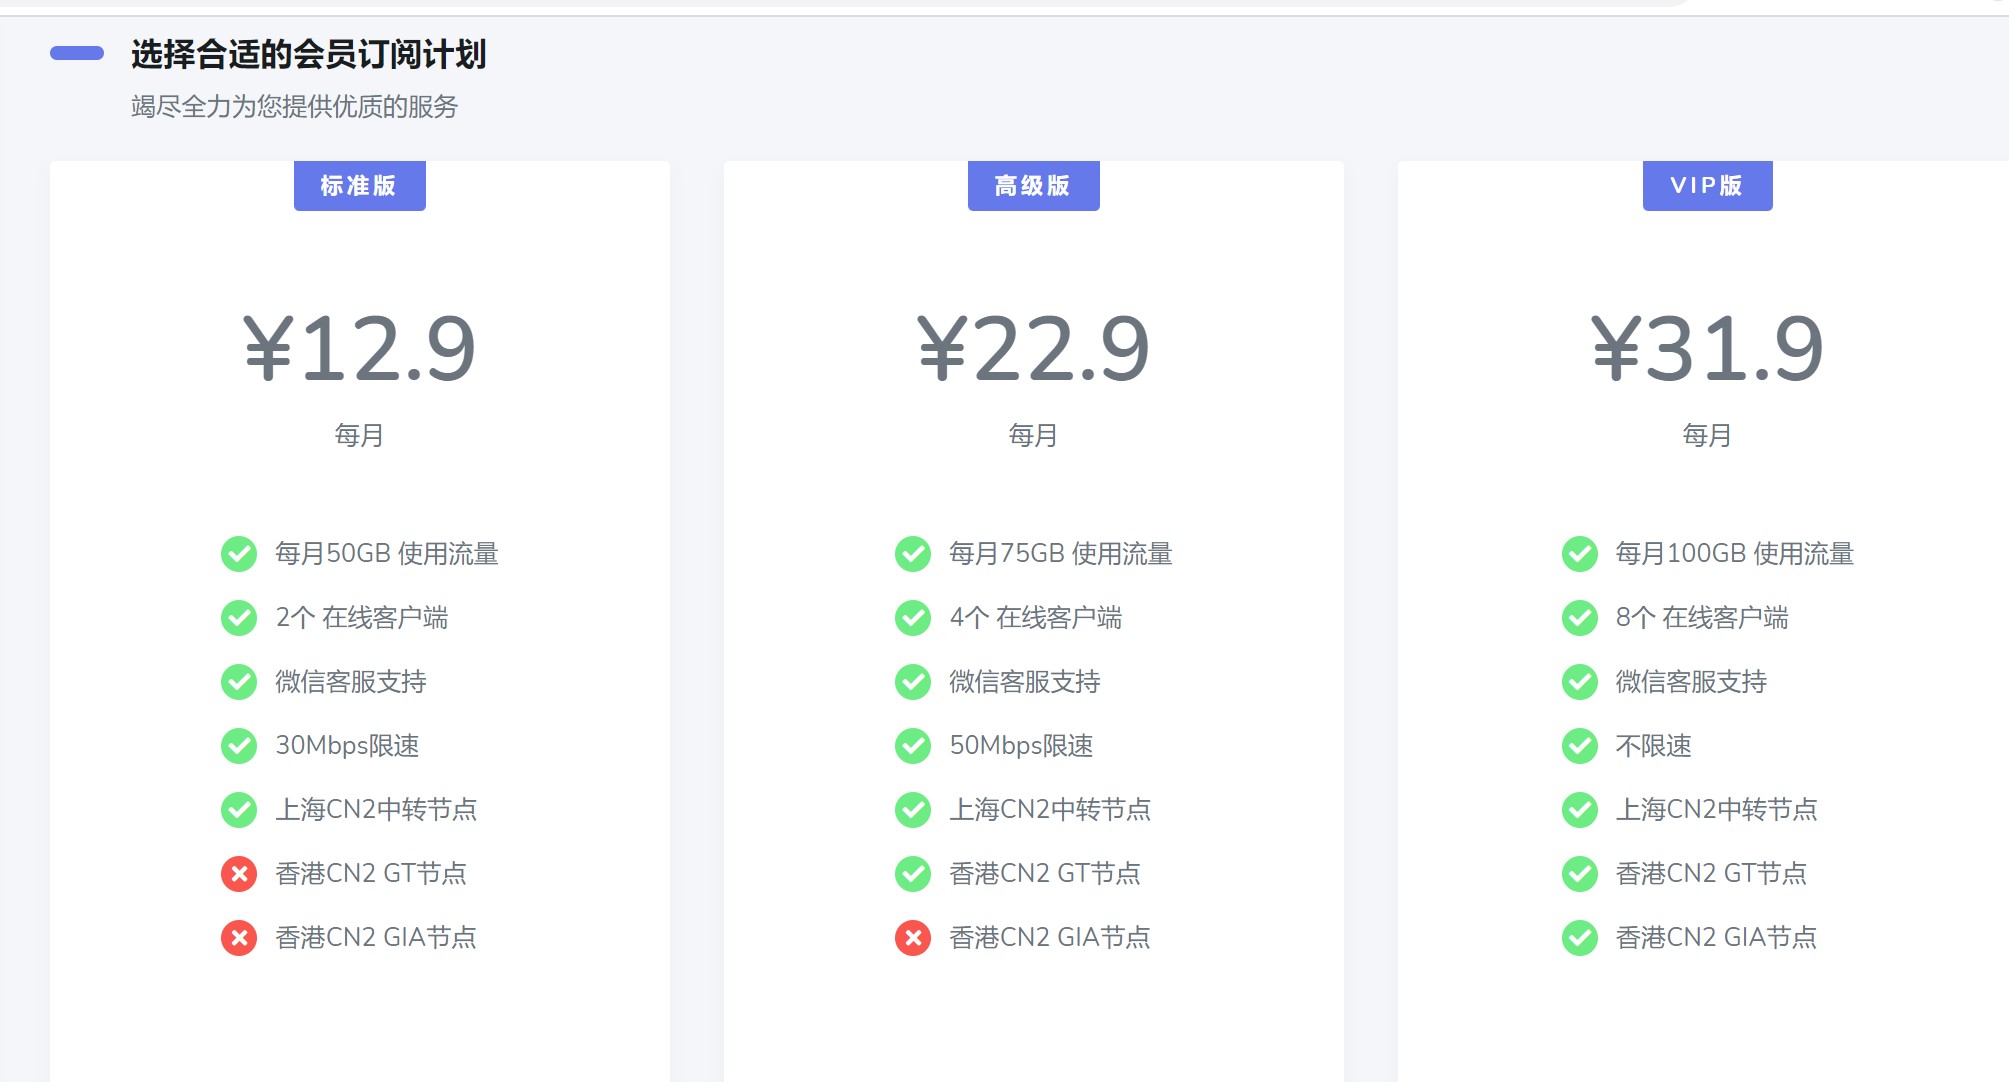
Task: Click the blue accent bar beside heading
Action: point(77,53)
